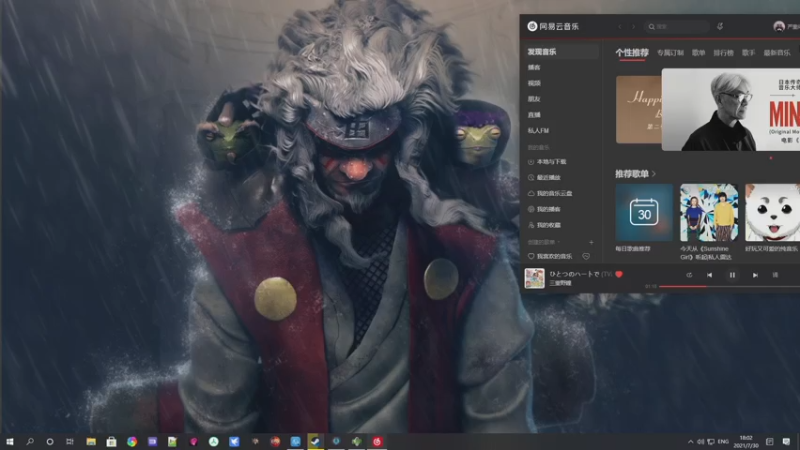Select 视频 (video) in sidebar

(534, 83)
